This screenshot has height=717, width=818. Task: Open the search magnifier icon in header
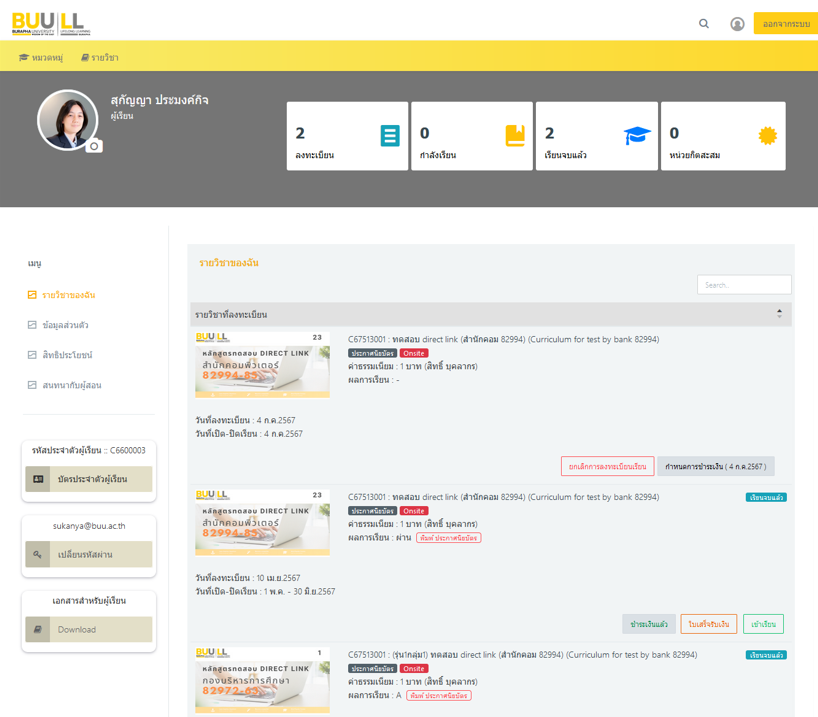pos(704,24)
